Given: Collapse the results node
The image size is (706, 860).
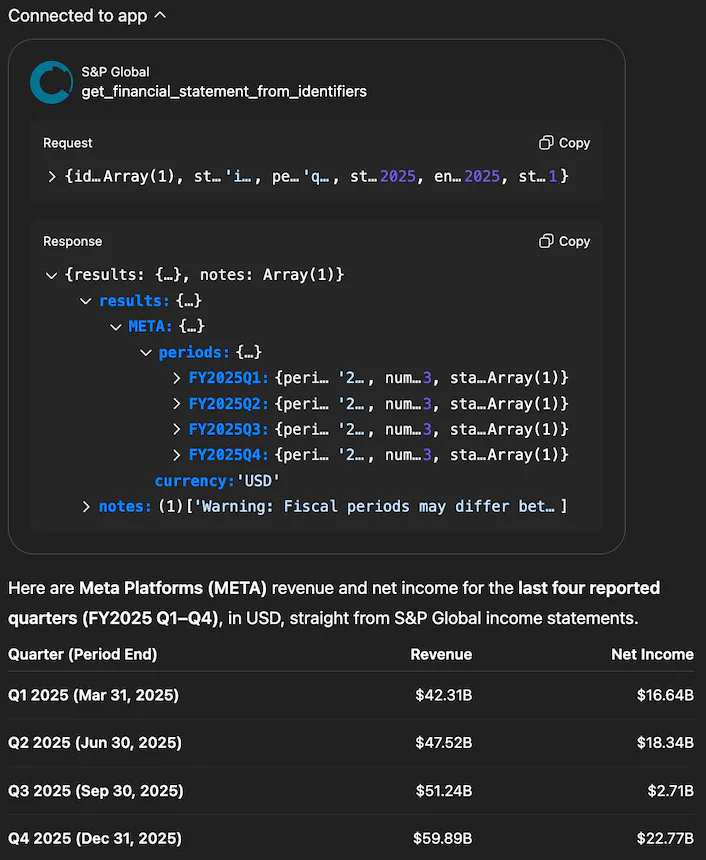Looking at the screenshot, I should pos(85,301).
